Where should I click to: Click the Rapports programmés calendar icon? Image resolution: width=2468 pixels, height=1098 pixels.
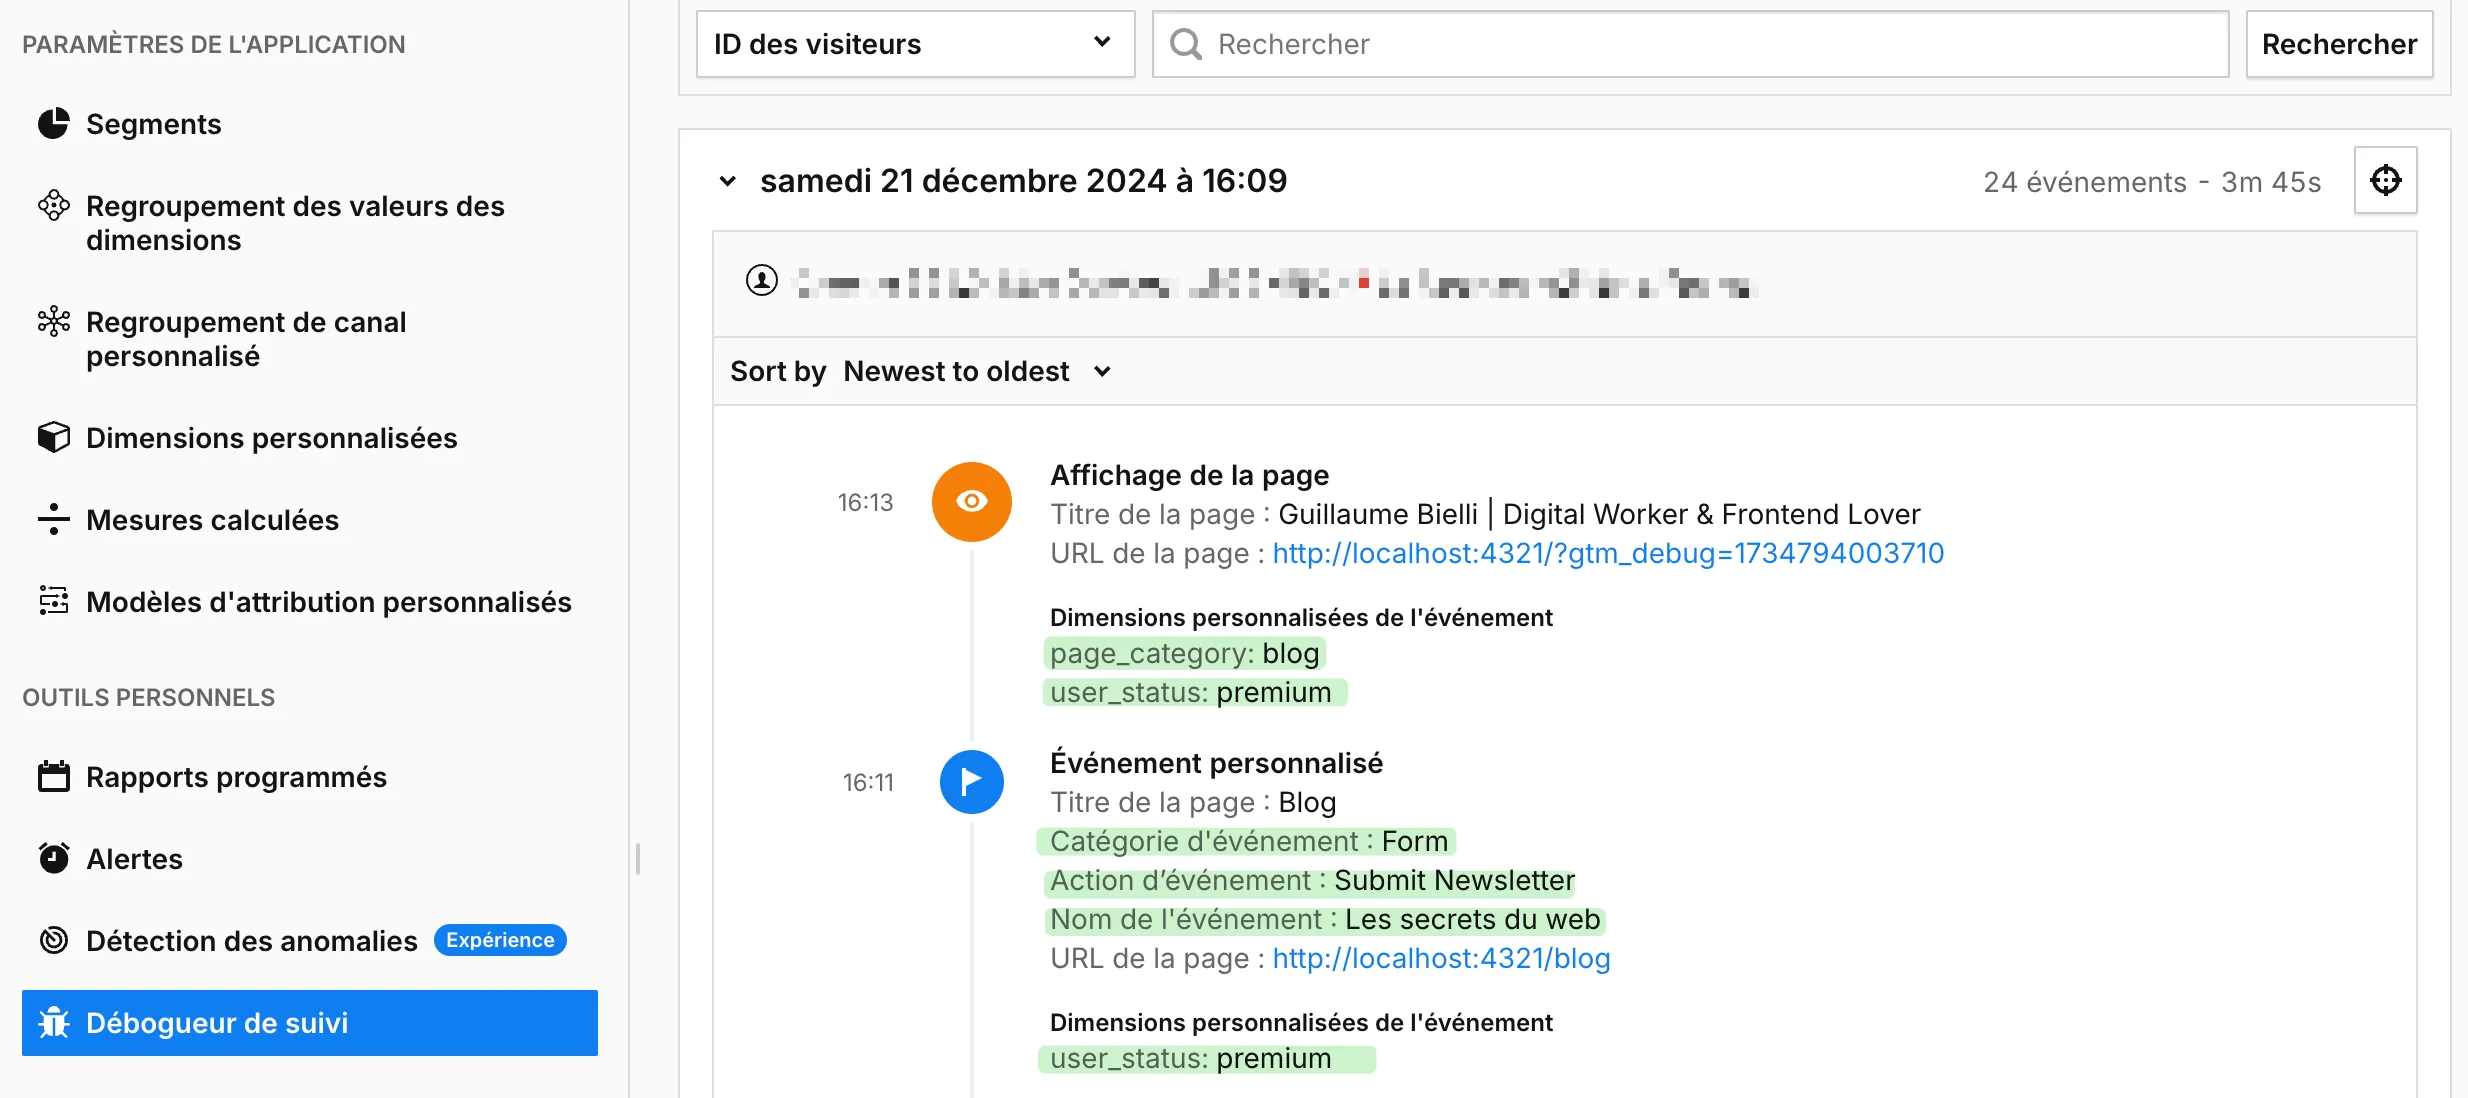point(53,776)
